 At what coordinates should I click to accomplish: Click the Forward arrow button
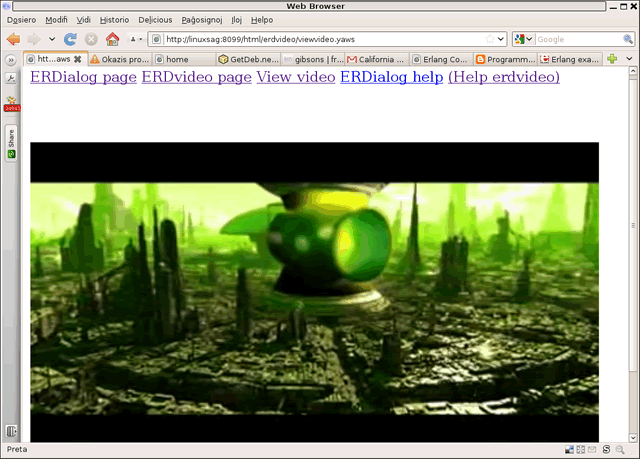tap(34, 39)
